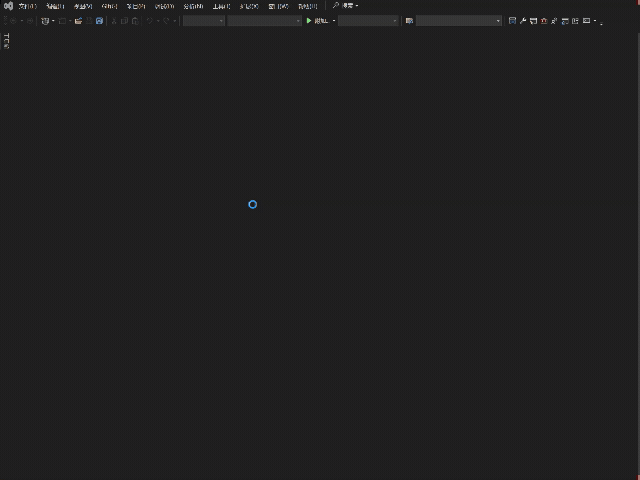
Task: Click the search box in title bar
Action: [x=345, y=6]
